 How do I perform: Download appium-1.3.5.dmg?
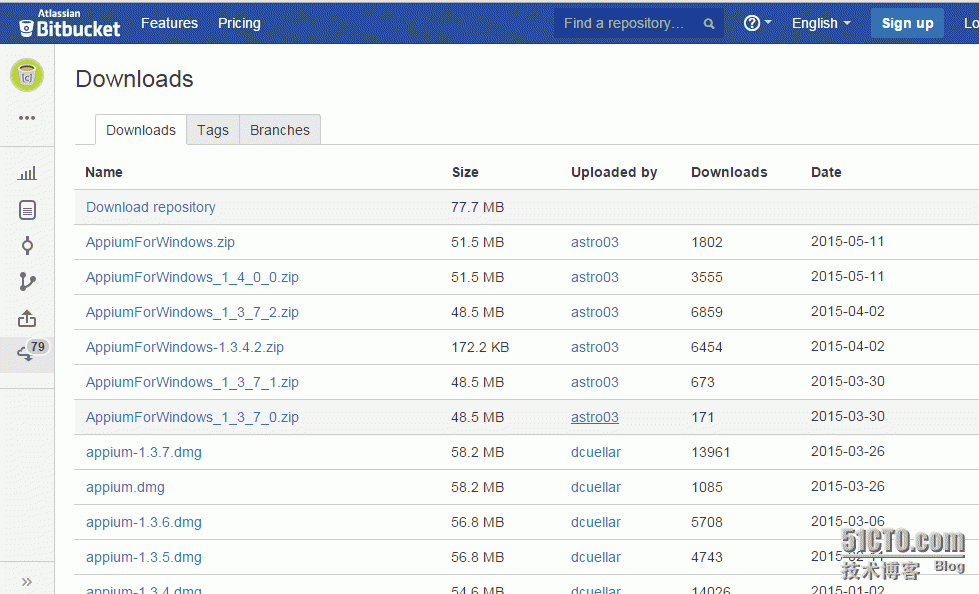(144, 557)
